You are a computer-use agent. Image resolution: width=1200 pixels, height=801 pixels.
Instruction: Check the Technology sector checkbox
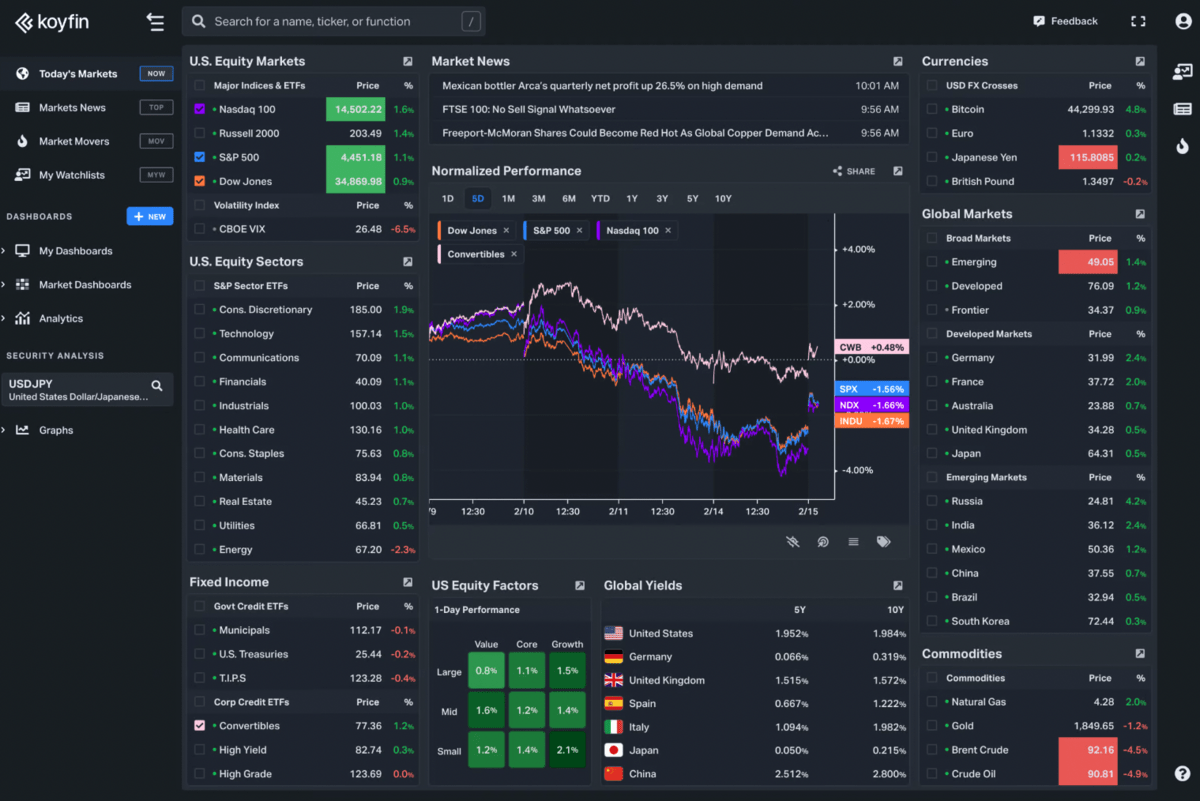[200, 334]
